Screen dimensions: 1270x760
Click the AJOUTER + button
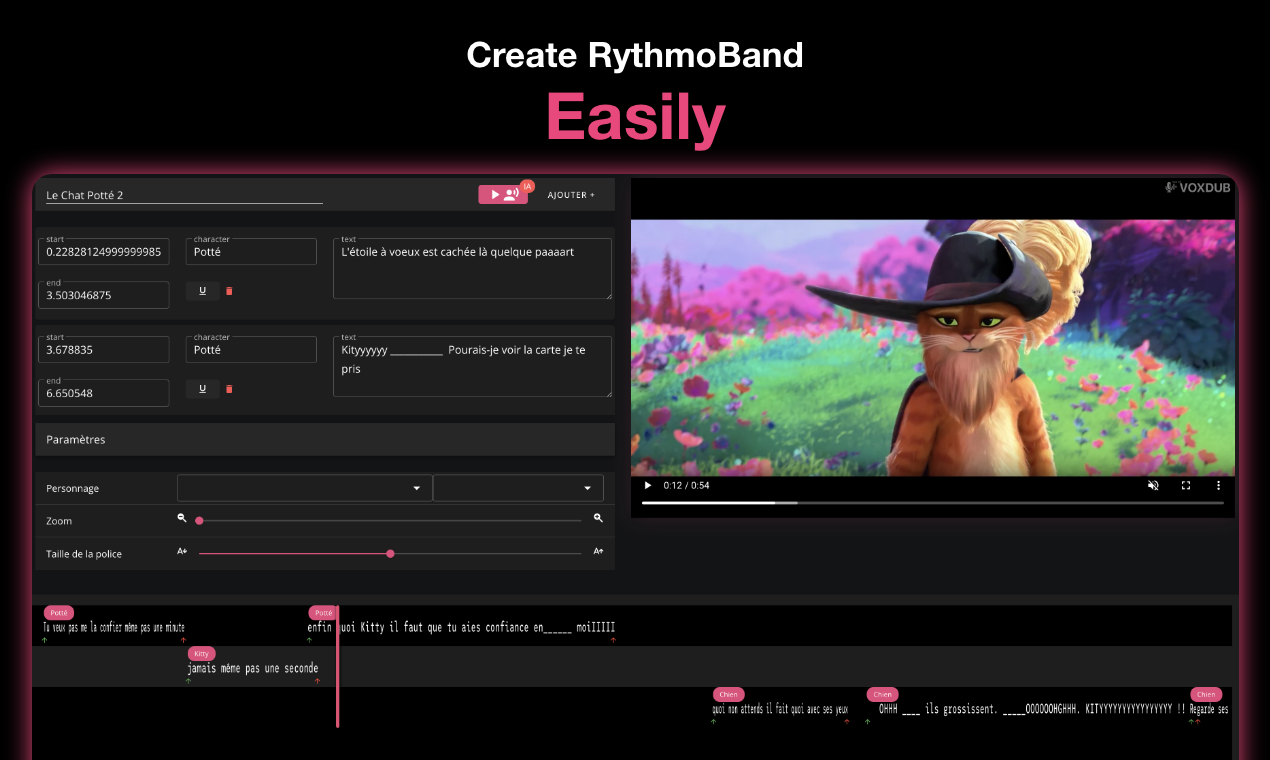click(571, 195)
